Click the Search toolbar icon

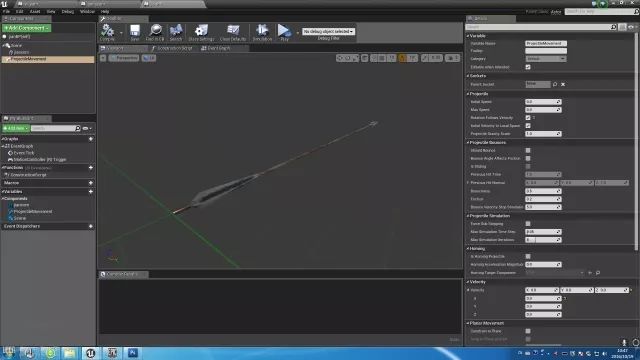pos(176,32)
